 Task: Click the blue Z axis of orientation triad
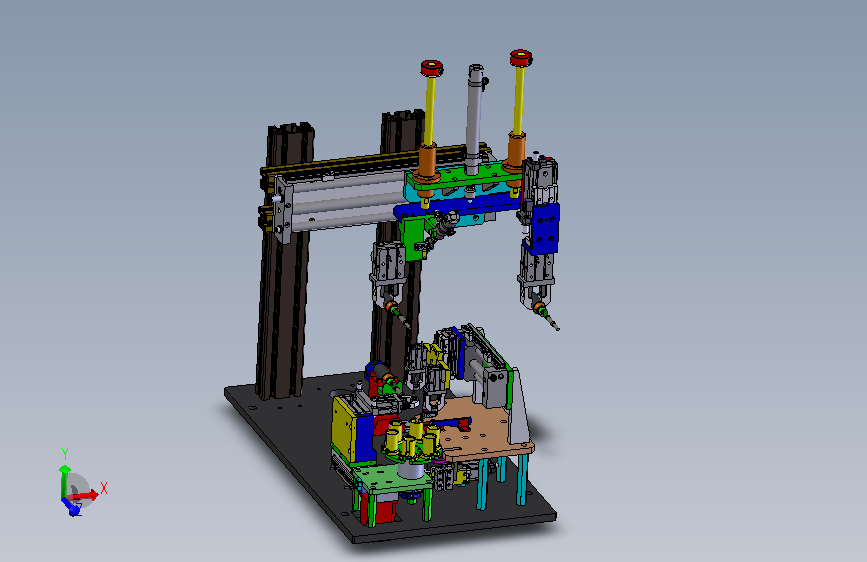click(x=72, y=507)
